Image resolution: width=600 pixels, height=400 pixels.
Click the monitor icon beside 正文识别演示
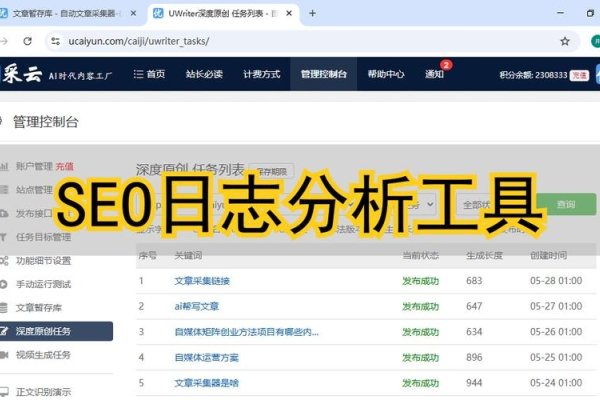coord(4,392)
